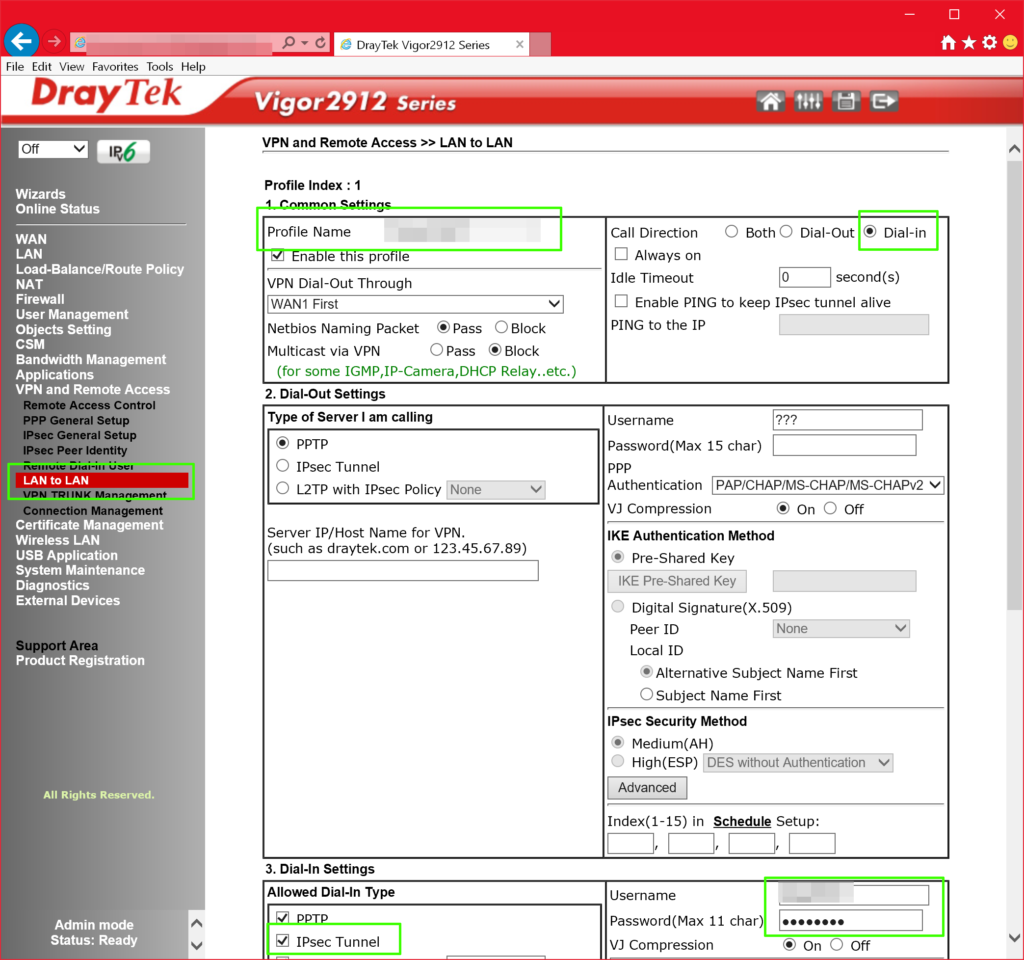Click the address bar search magnifier icon

click(288, 42)
